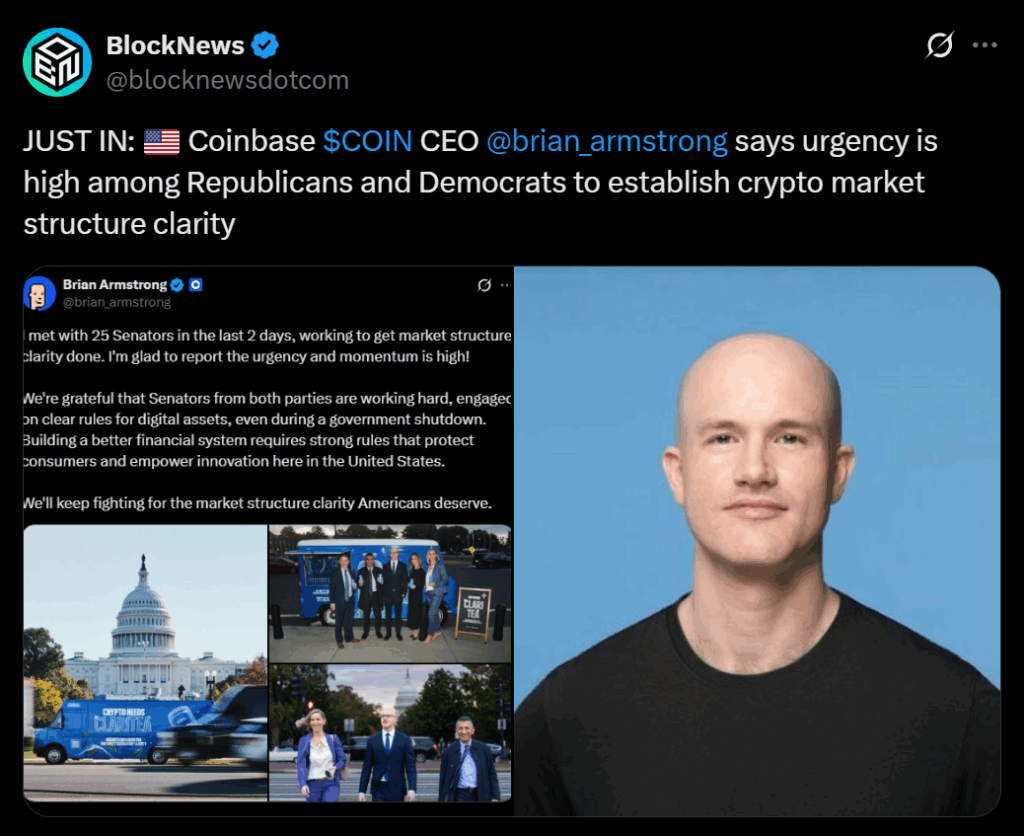Click the BlockNews account name
1024x836 pixels.
175,46
